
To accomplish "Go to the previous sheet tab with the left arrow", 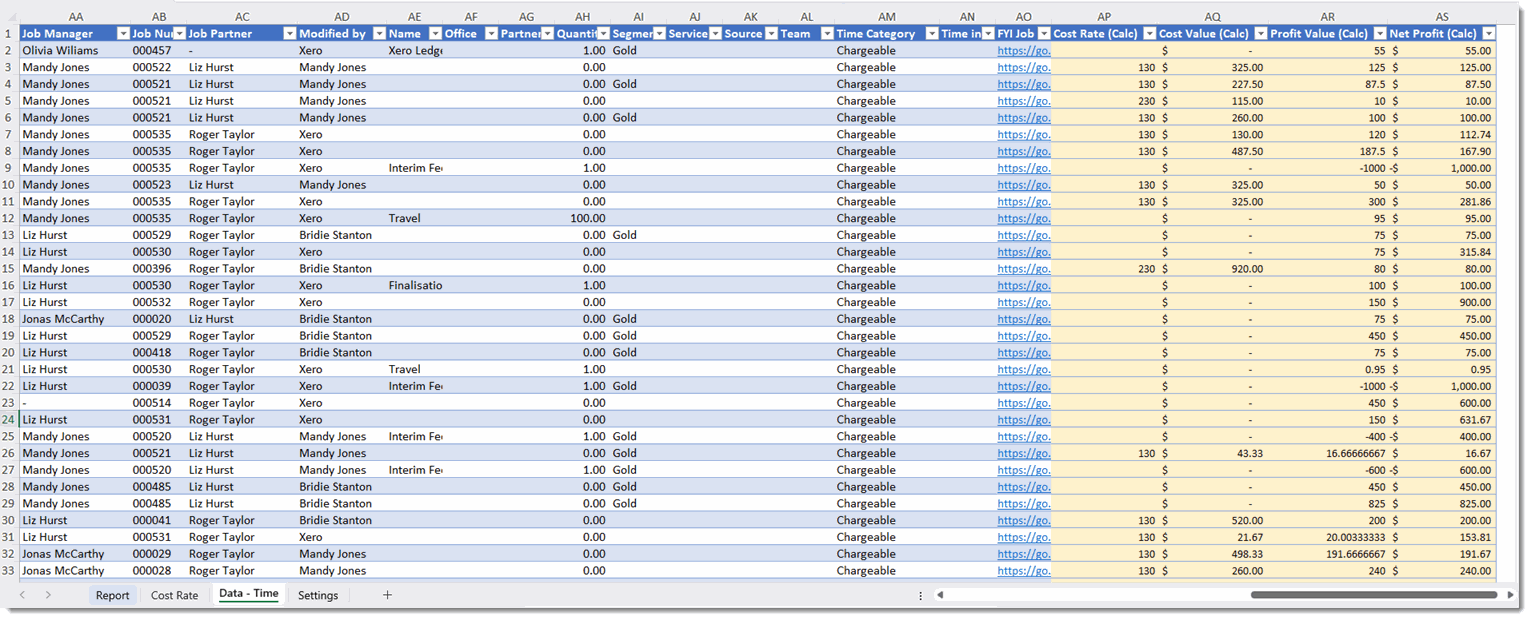I will pos(23,595).
